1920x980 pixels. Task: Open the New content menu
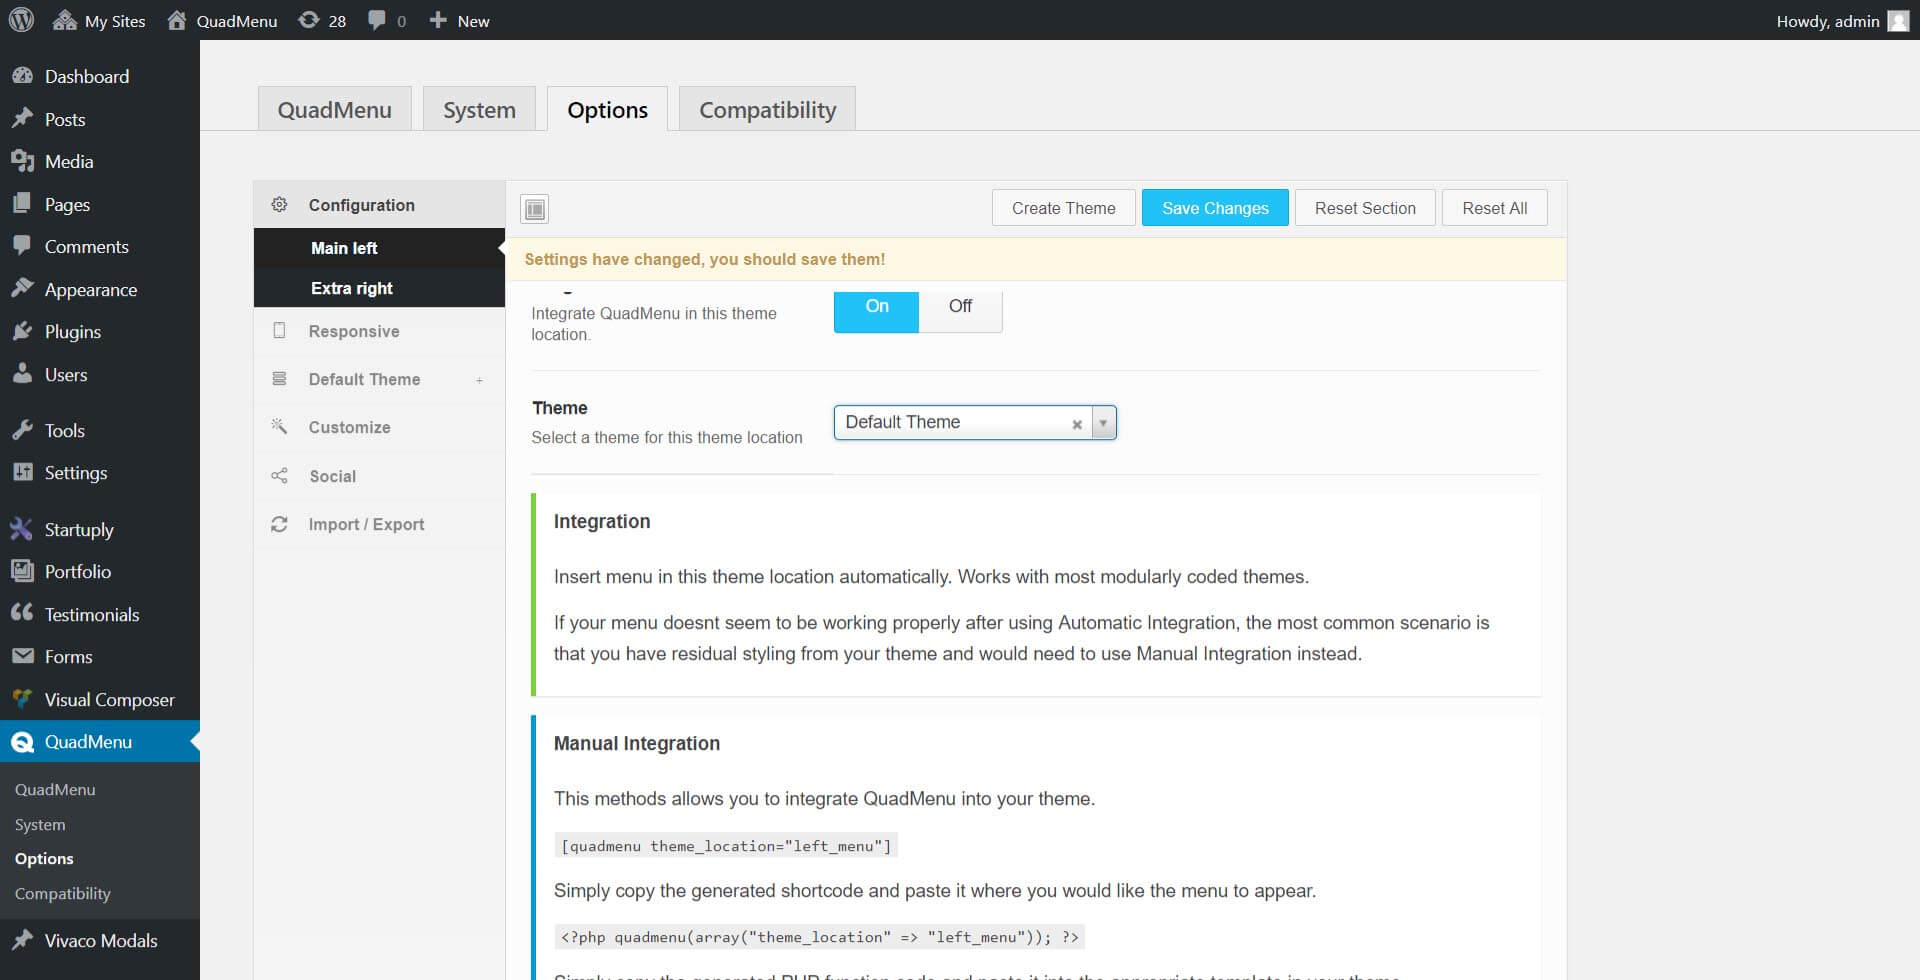pos(459,21)
